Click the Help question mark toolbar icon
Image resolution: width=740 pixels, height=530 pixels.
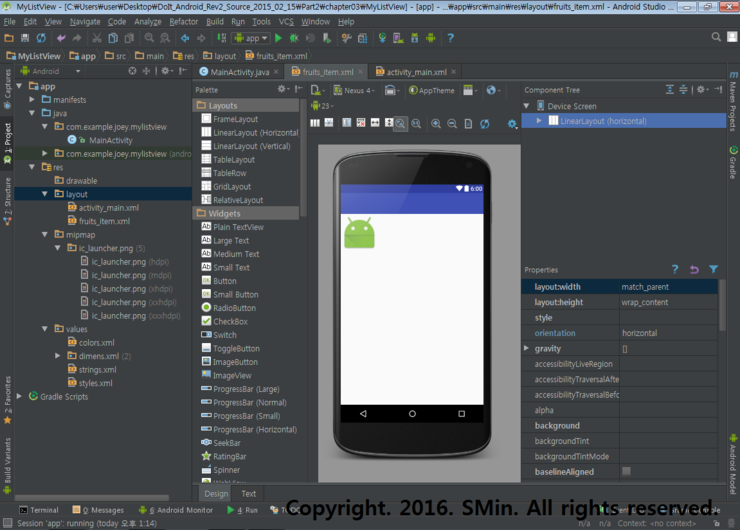coord(450,38)
